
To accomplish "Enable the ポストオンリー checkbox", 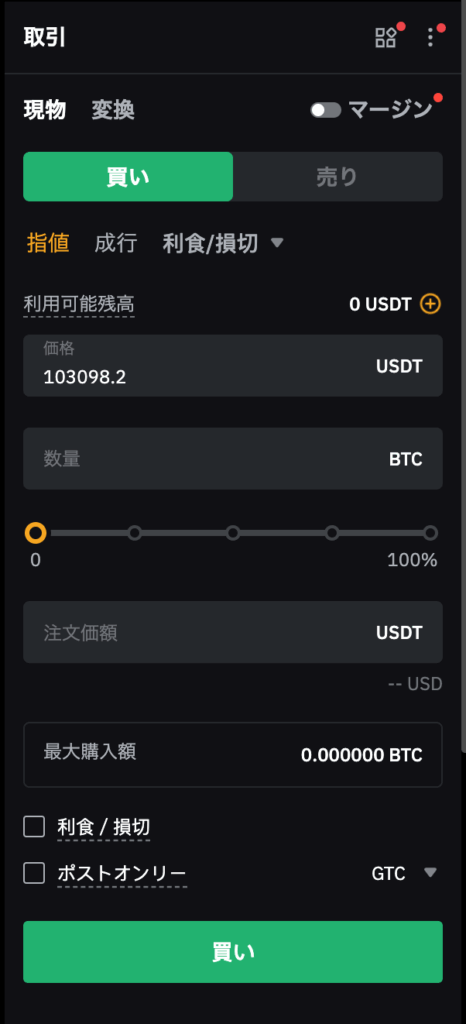I will (34, 873).
